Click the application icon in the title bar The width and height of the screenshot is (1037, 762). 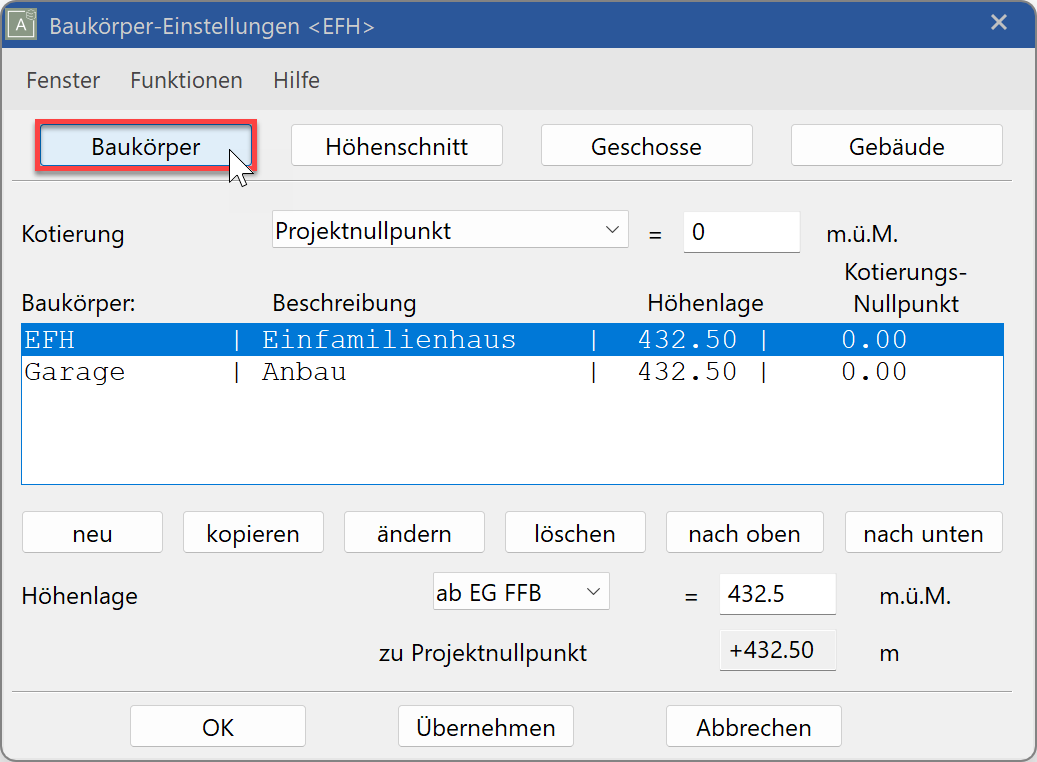(23, 22)
